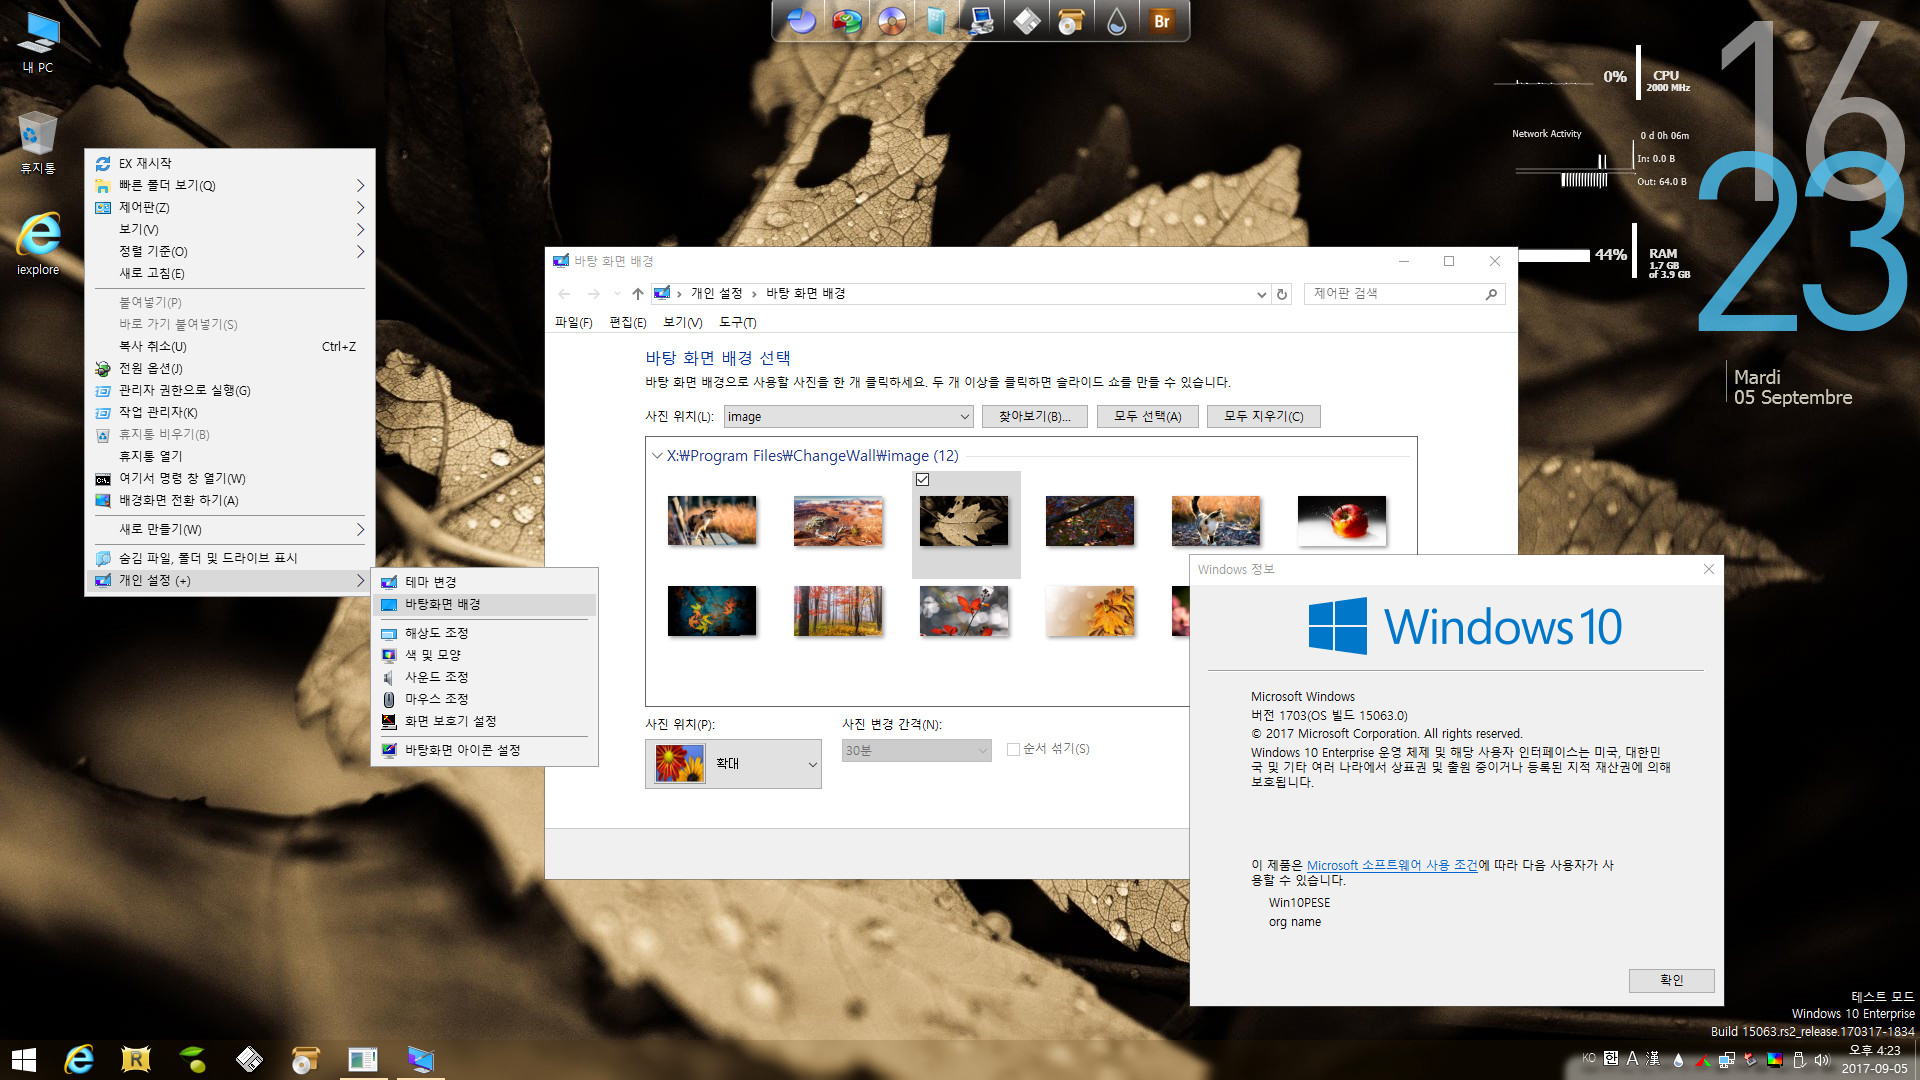Launch iexplore from the desktop
Screen dimensions: 1920x1080
click(38, 244)
